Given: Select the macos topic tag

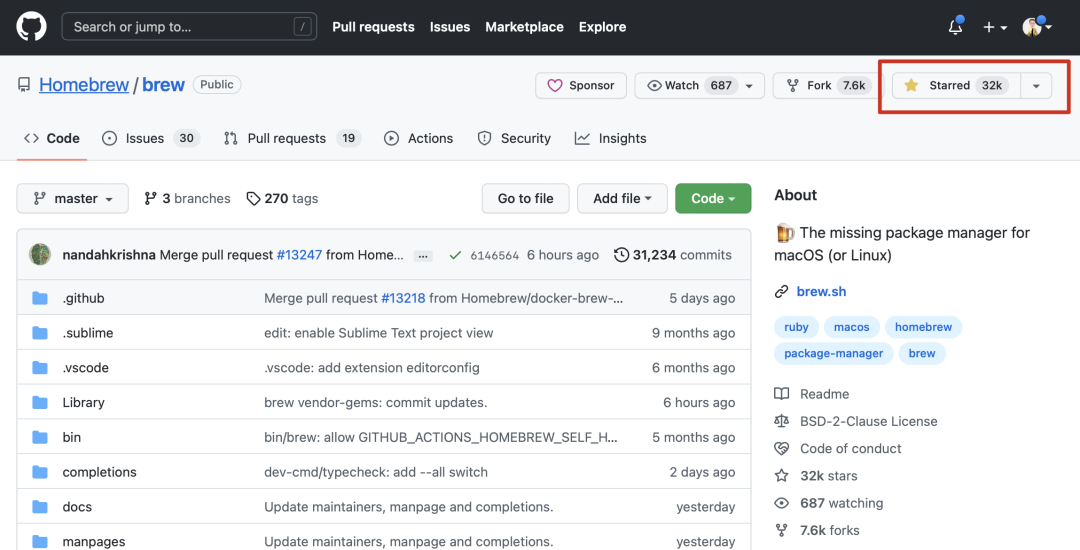Looking at the screenshot, I should 851,327.
